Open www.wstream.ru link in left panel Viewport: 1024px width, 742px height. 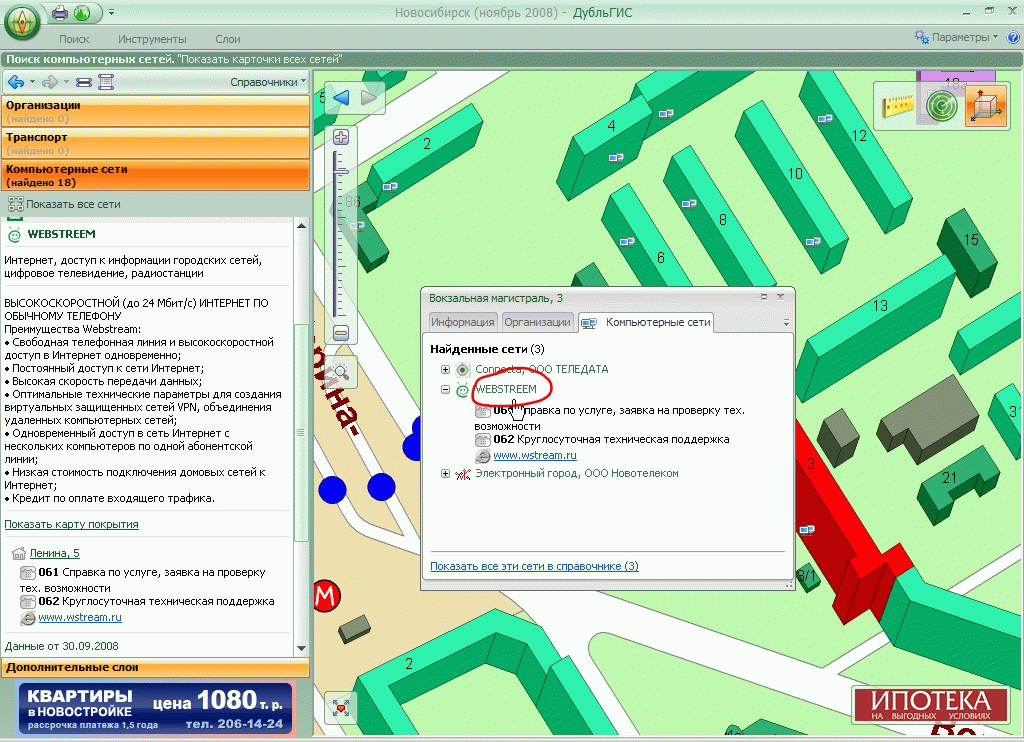80,617
